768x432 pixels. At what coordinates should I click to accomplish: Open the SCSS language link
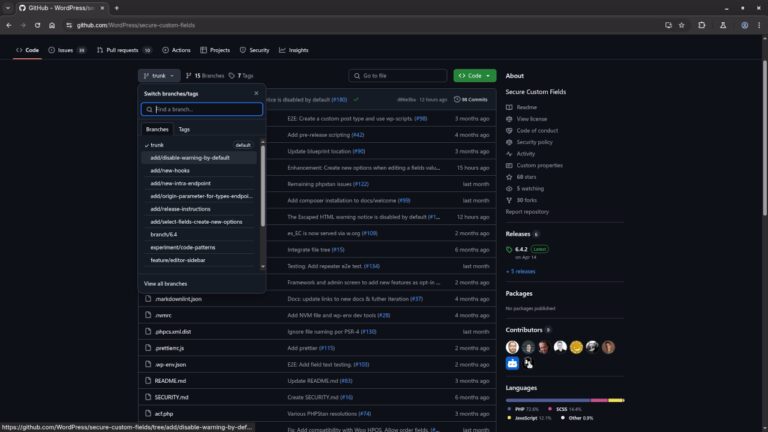[565, 409]
